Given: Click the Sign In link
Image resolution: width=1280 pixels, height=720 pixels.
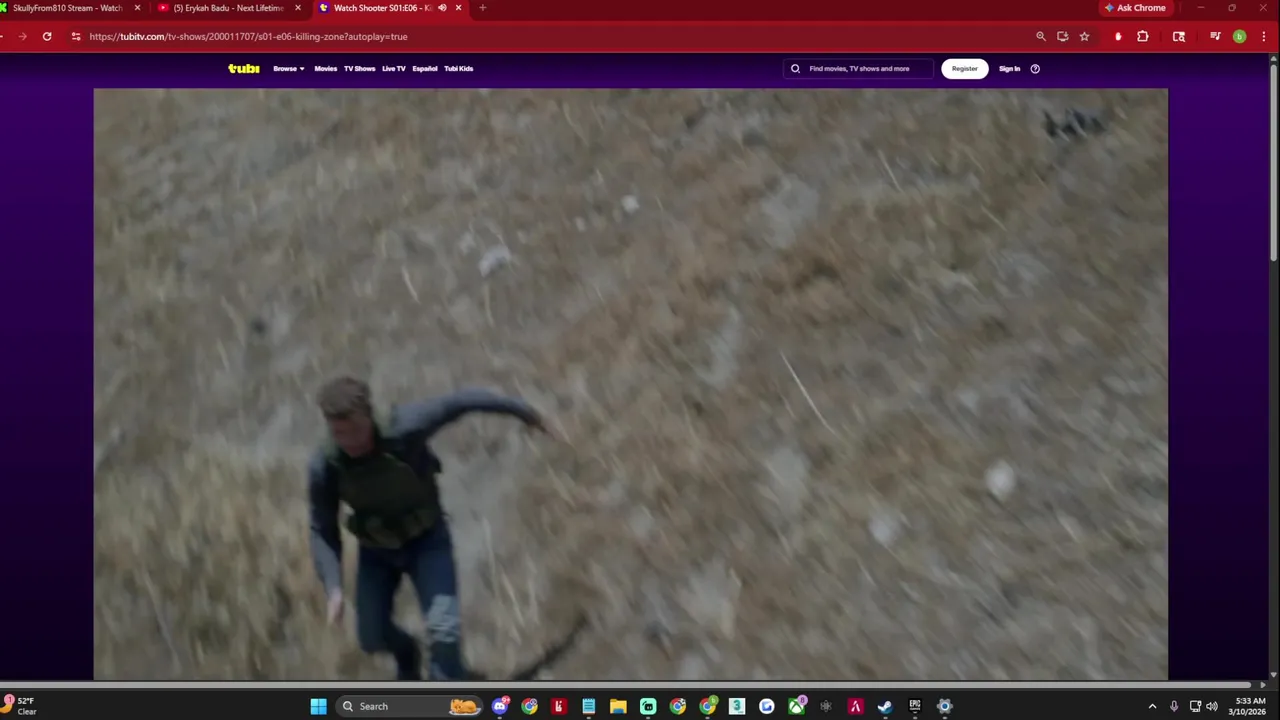Looking at the screenshot, I should point(1009,68).
